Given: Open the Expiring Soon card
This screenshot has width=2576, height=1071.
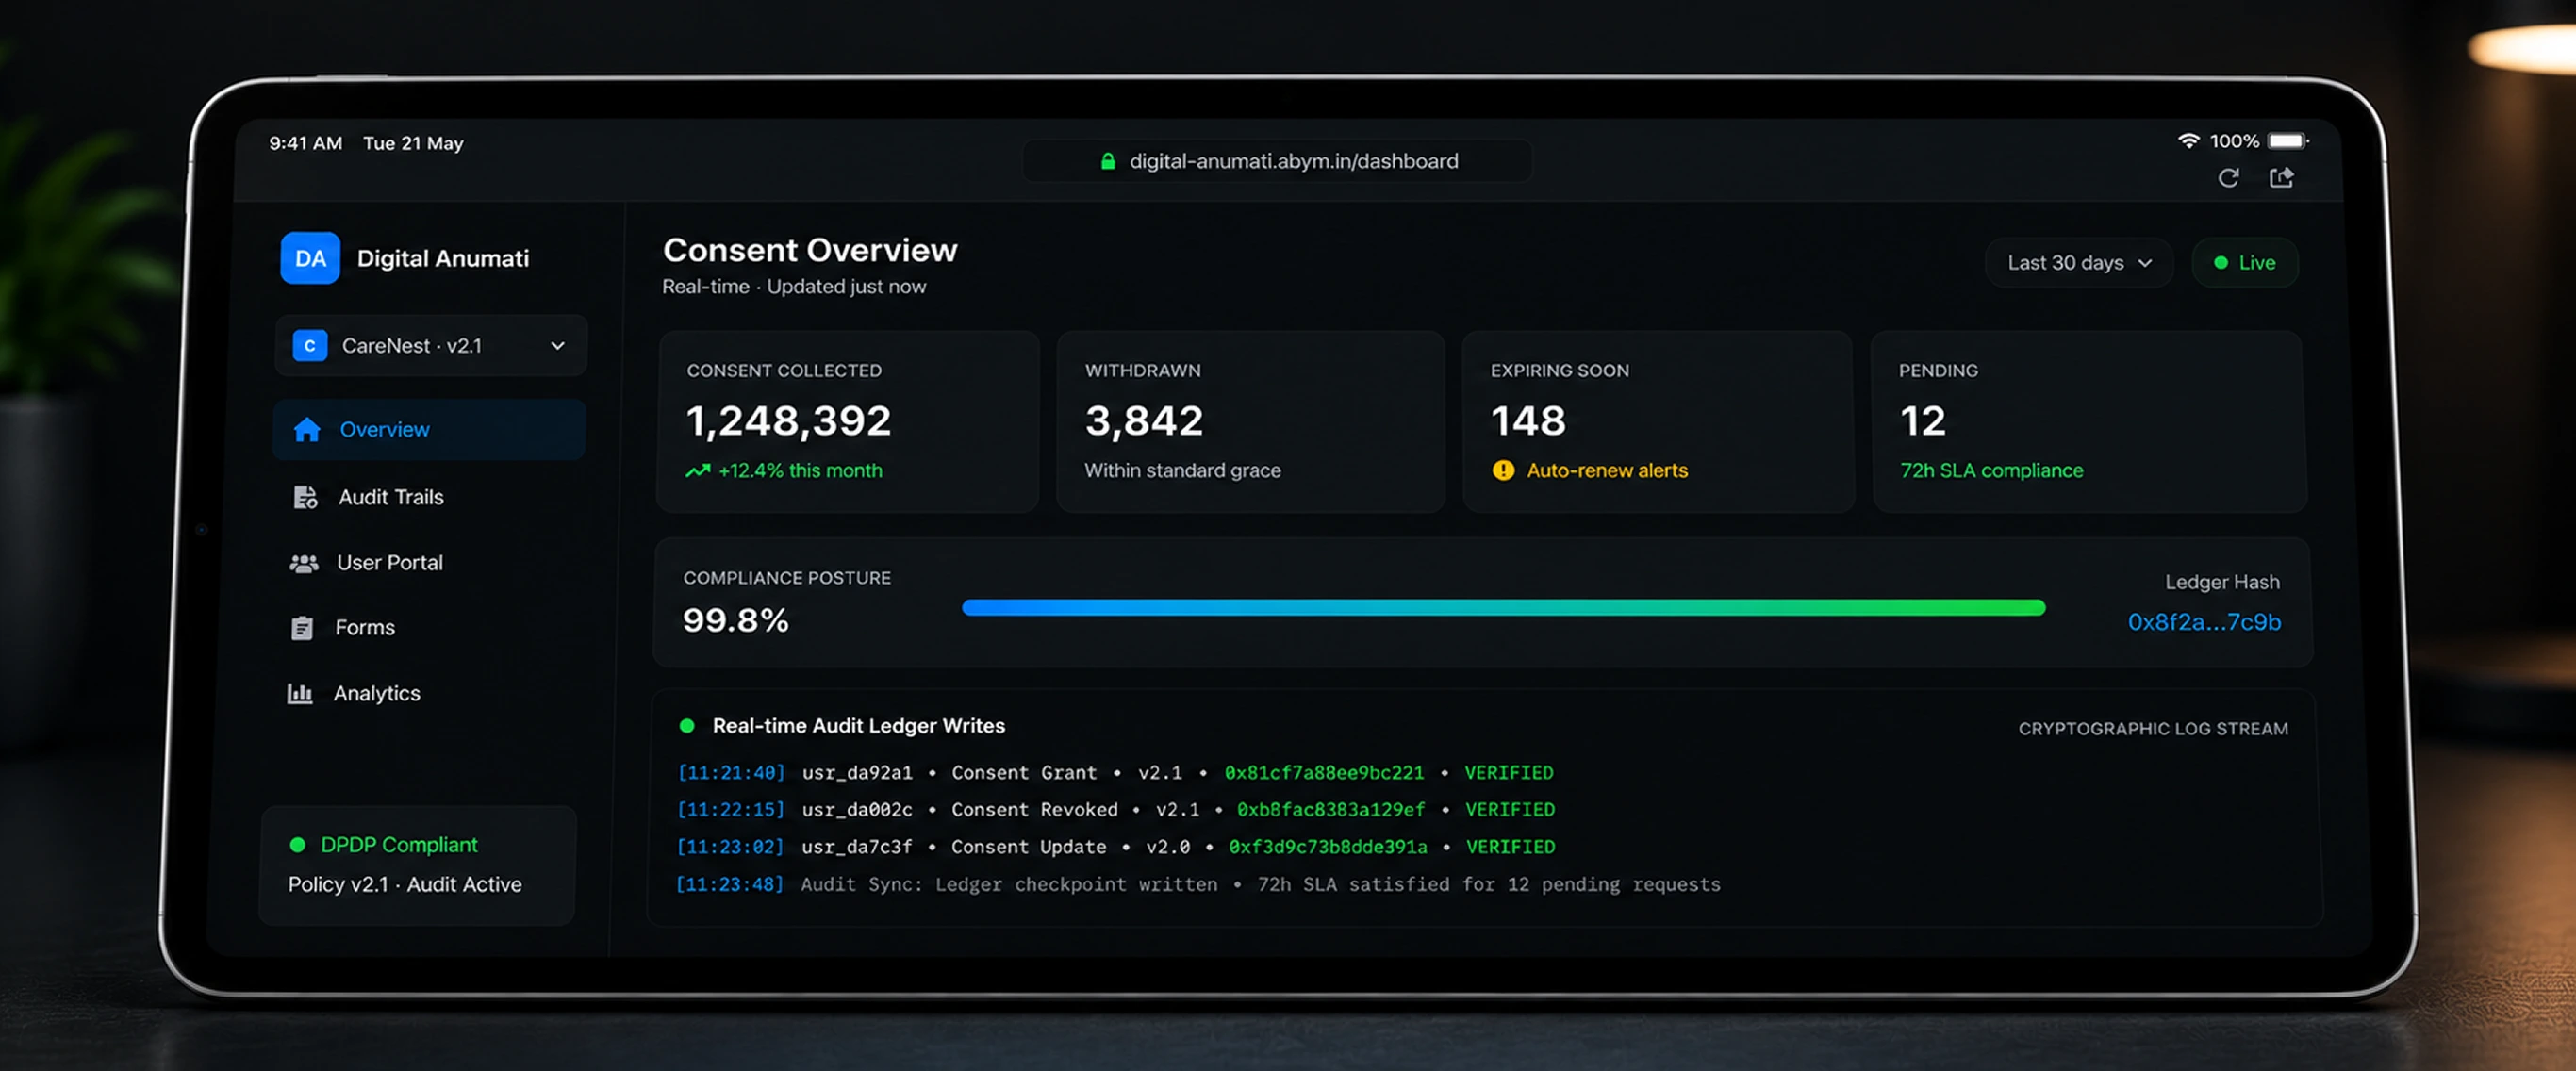Looking at the screenshot, I should pyautogui.click(x=1658, y=421).
